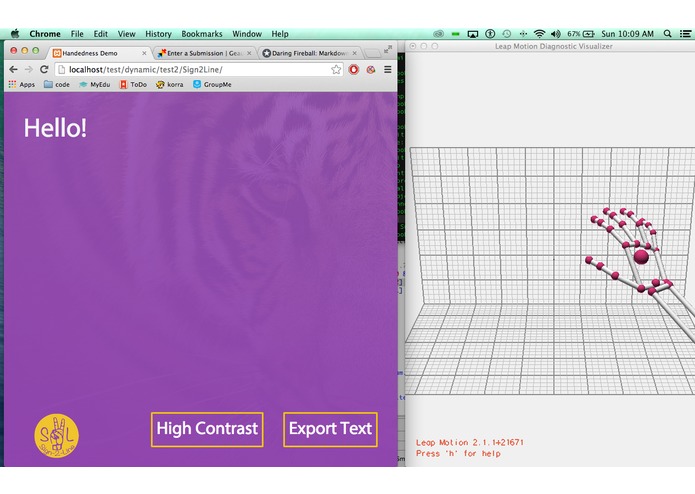Screen dimensions: 695x494
Task: Open the Window menu
Action: (247, 34)
